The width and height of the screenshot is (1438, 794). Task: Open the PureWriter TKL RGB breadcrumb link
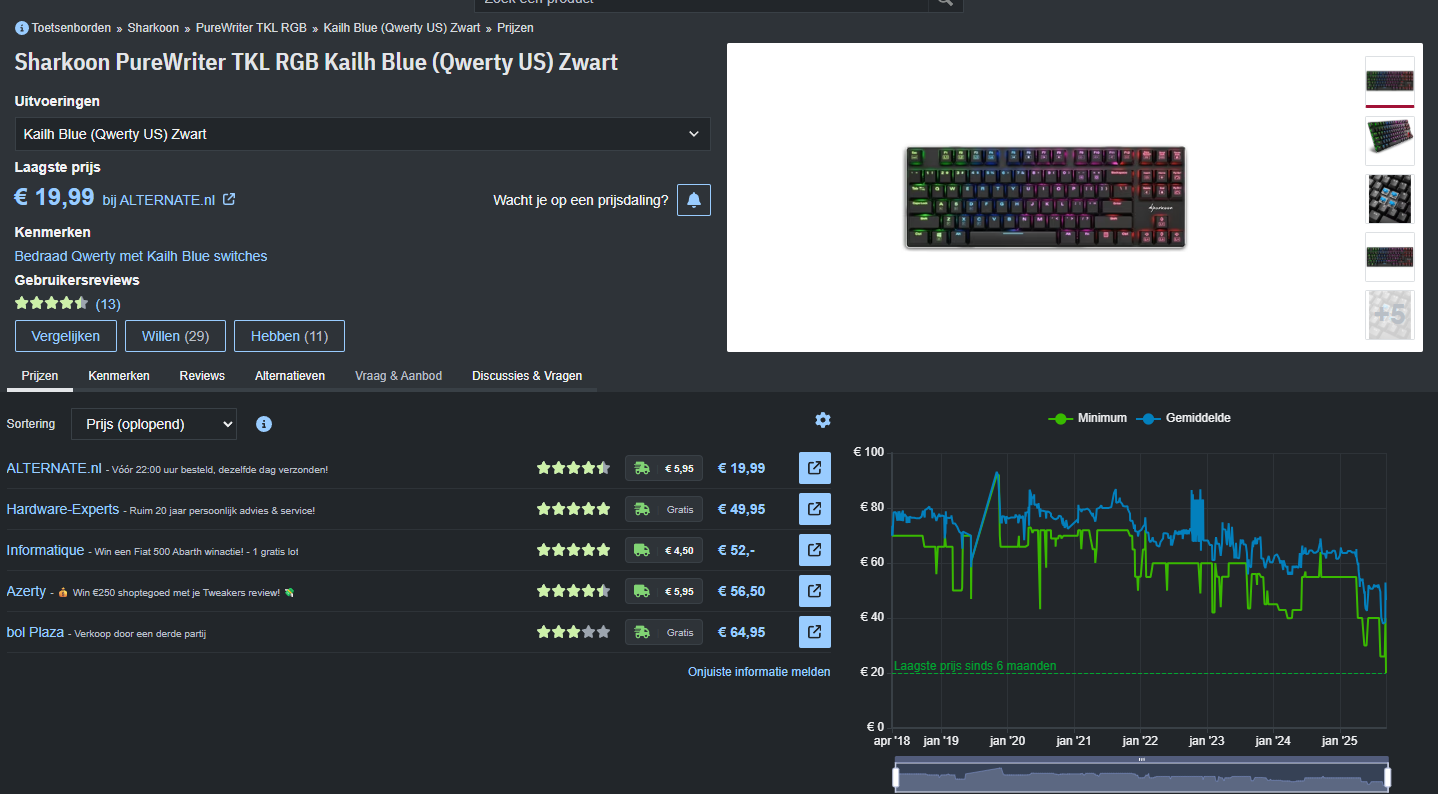251,28
